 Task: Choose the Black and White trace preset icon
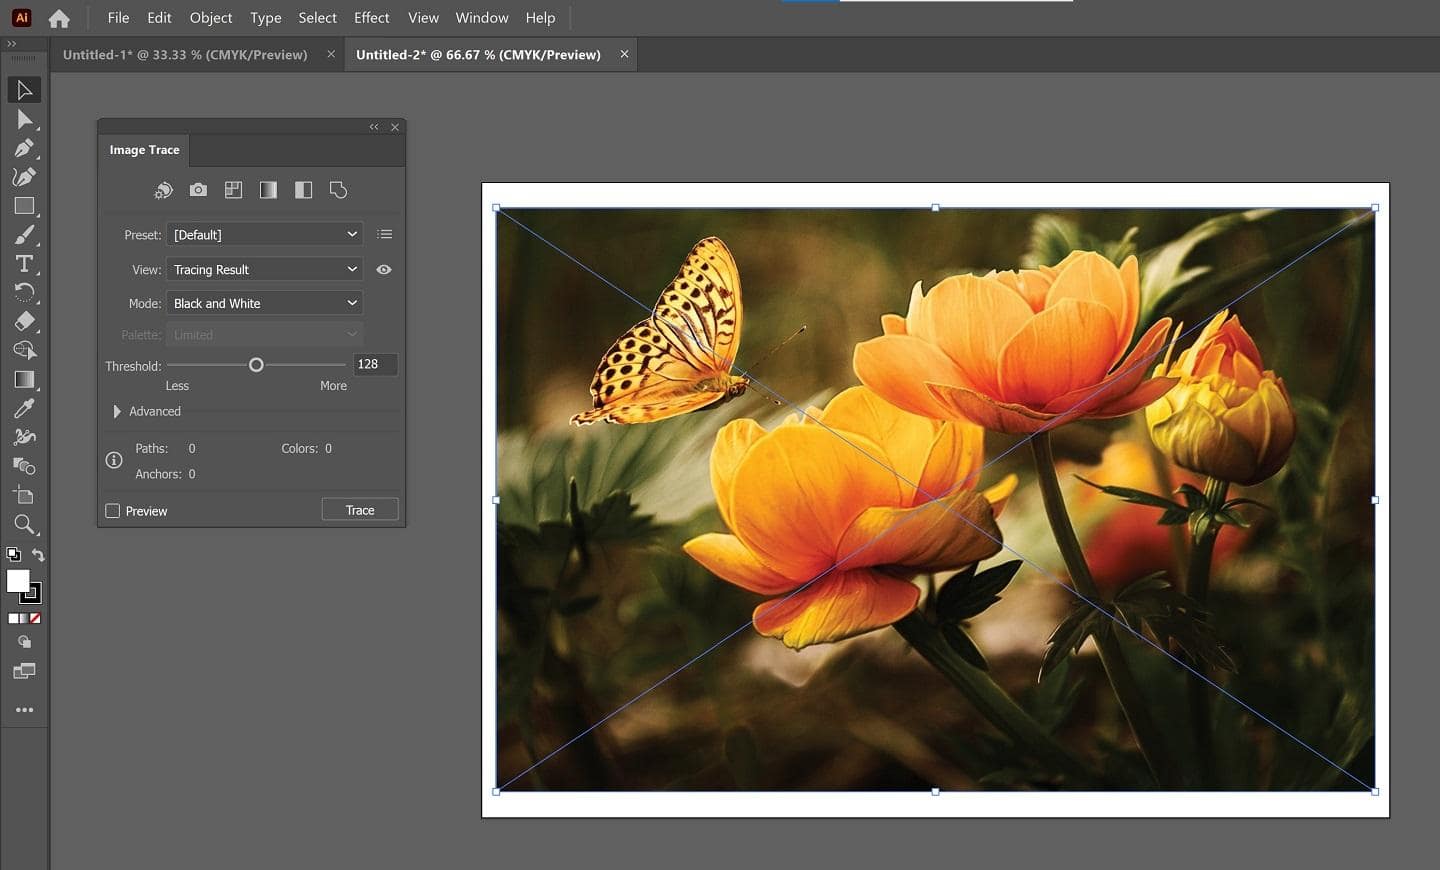pos(303,190)
